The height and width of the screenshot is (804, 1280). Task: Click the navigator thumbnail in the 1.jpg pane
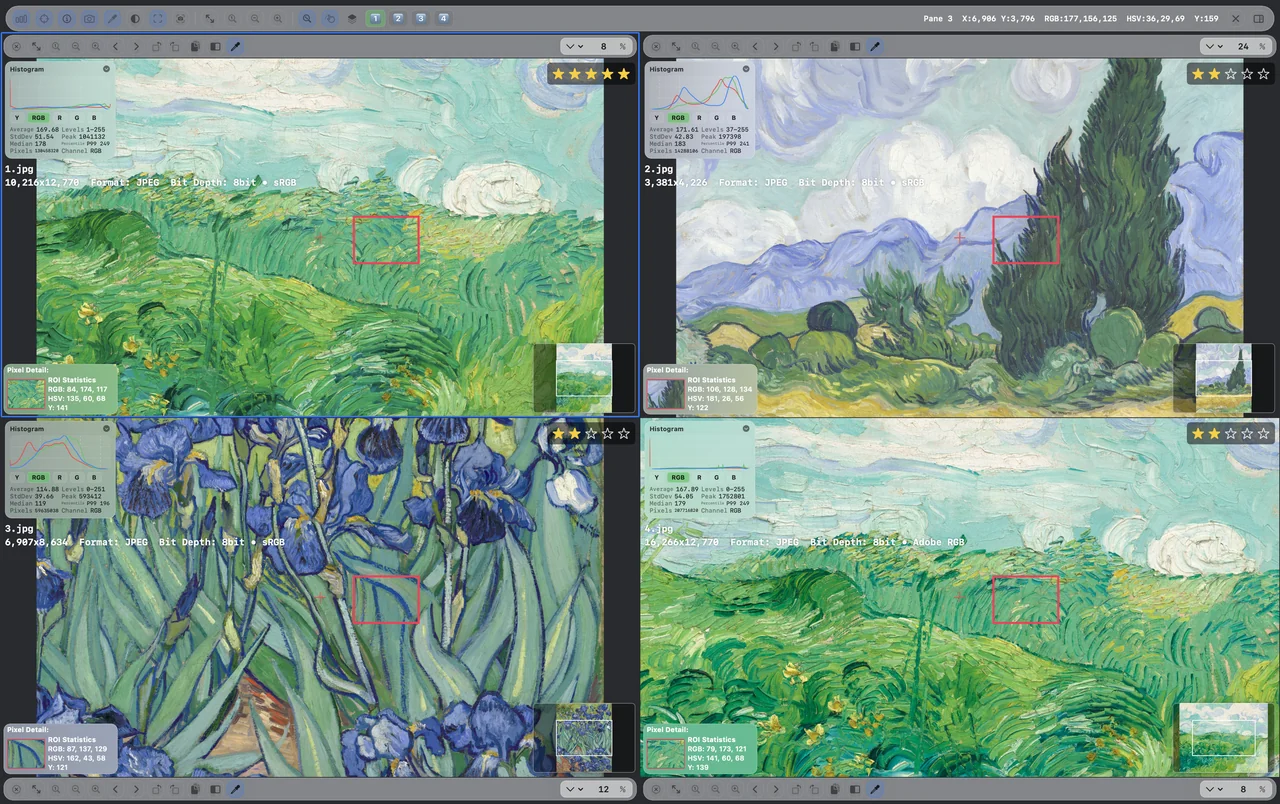point(584,377)
